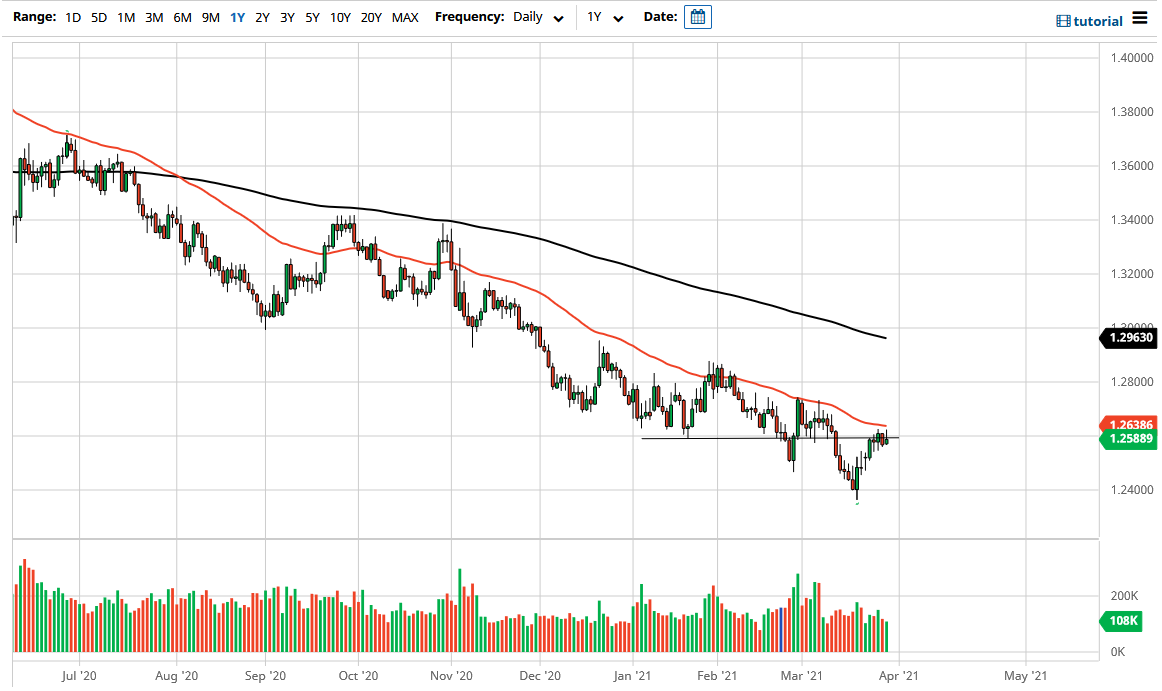Click the 20Y range button
1162x691 pixels.
coord(368,17)
